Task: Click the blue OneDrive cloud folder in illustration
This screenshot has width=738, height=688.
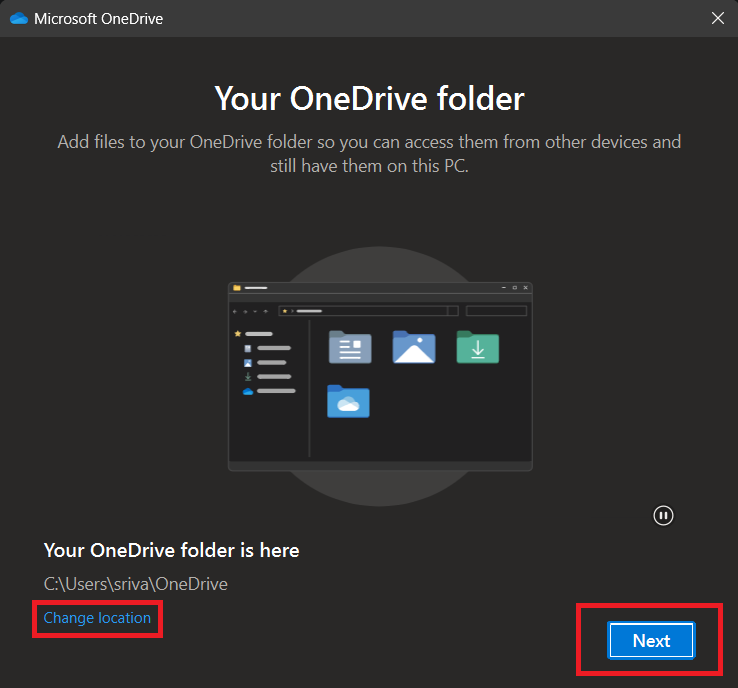Action: [x=348, y=401]
